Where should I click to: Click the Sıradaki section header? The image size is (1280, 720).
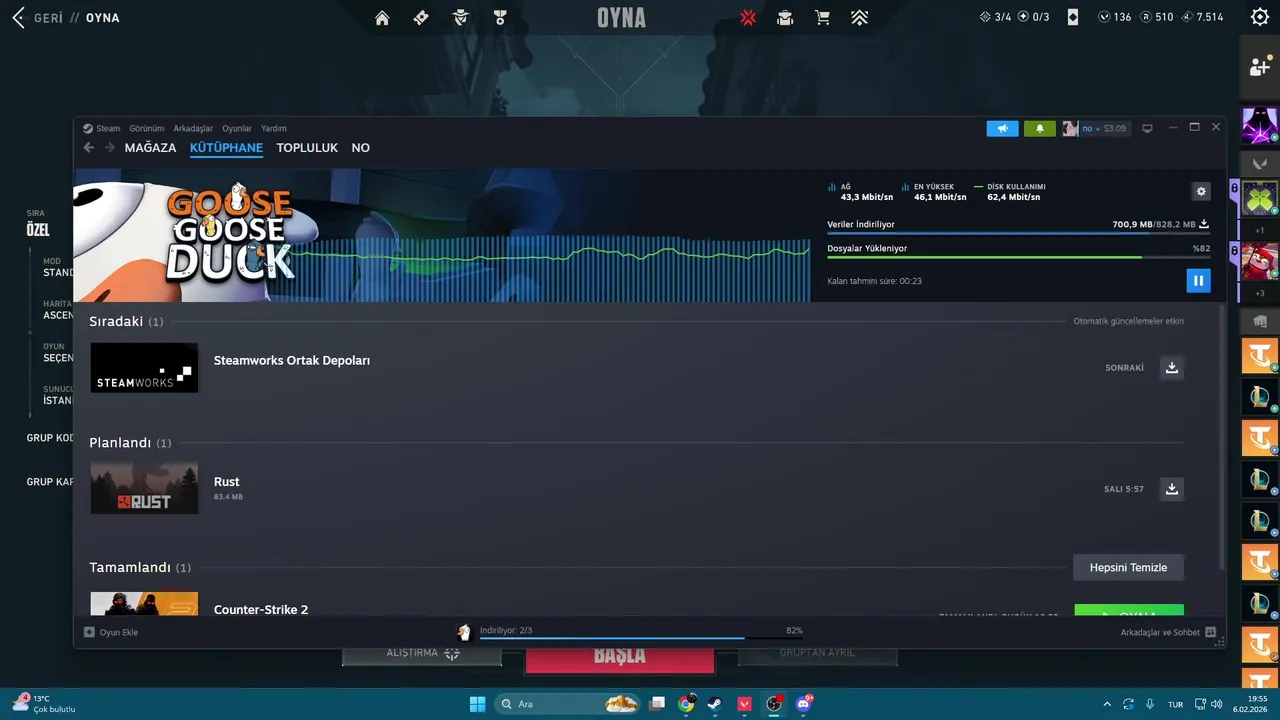pyautogui.click(x=126, y=321)
